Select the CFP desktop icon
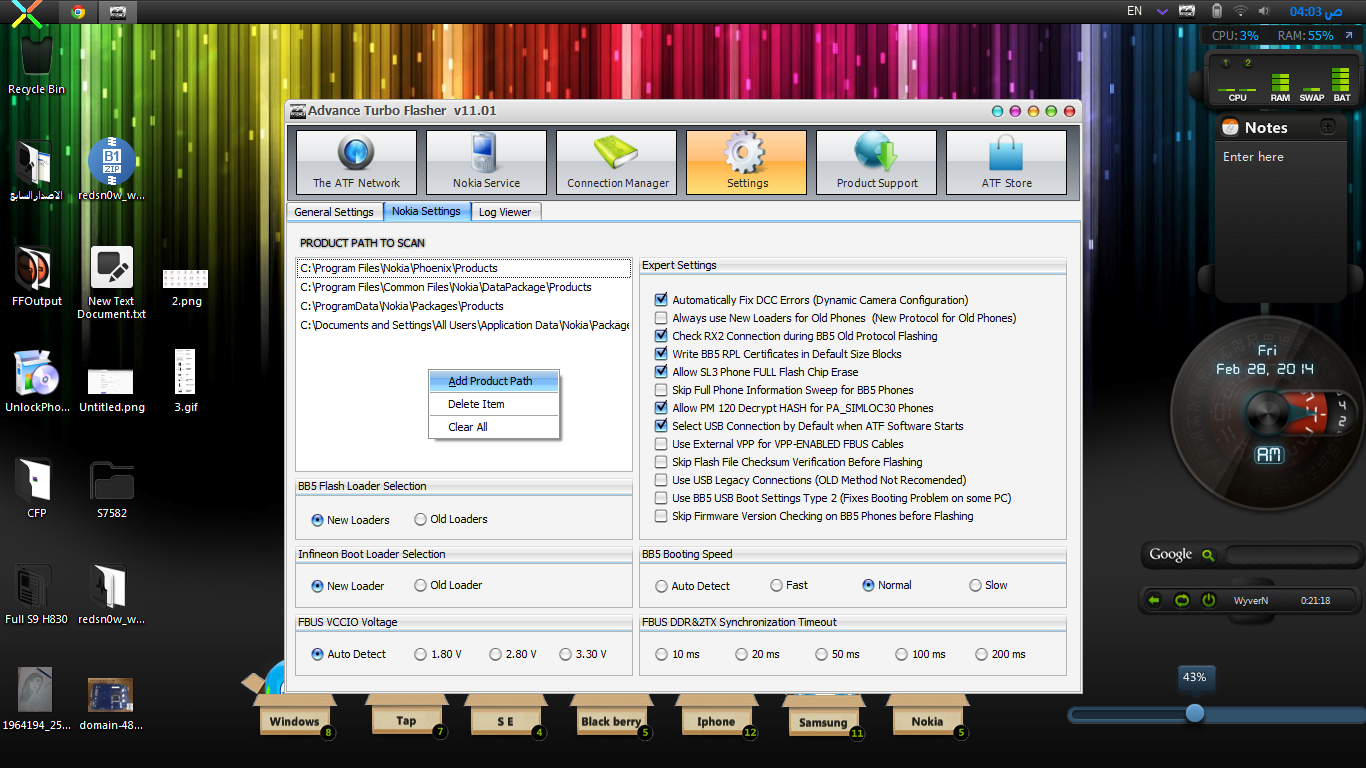Screen dimensions: 1366x768 click(36, 488)
